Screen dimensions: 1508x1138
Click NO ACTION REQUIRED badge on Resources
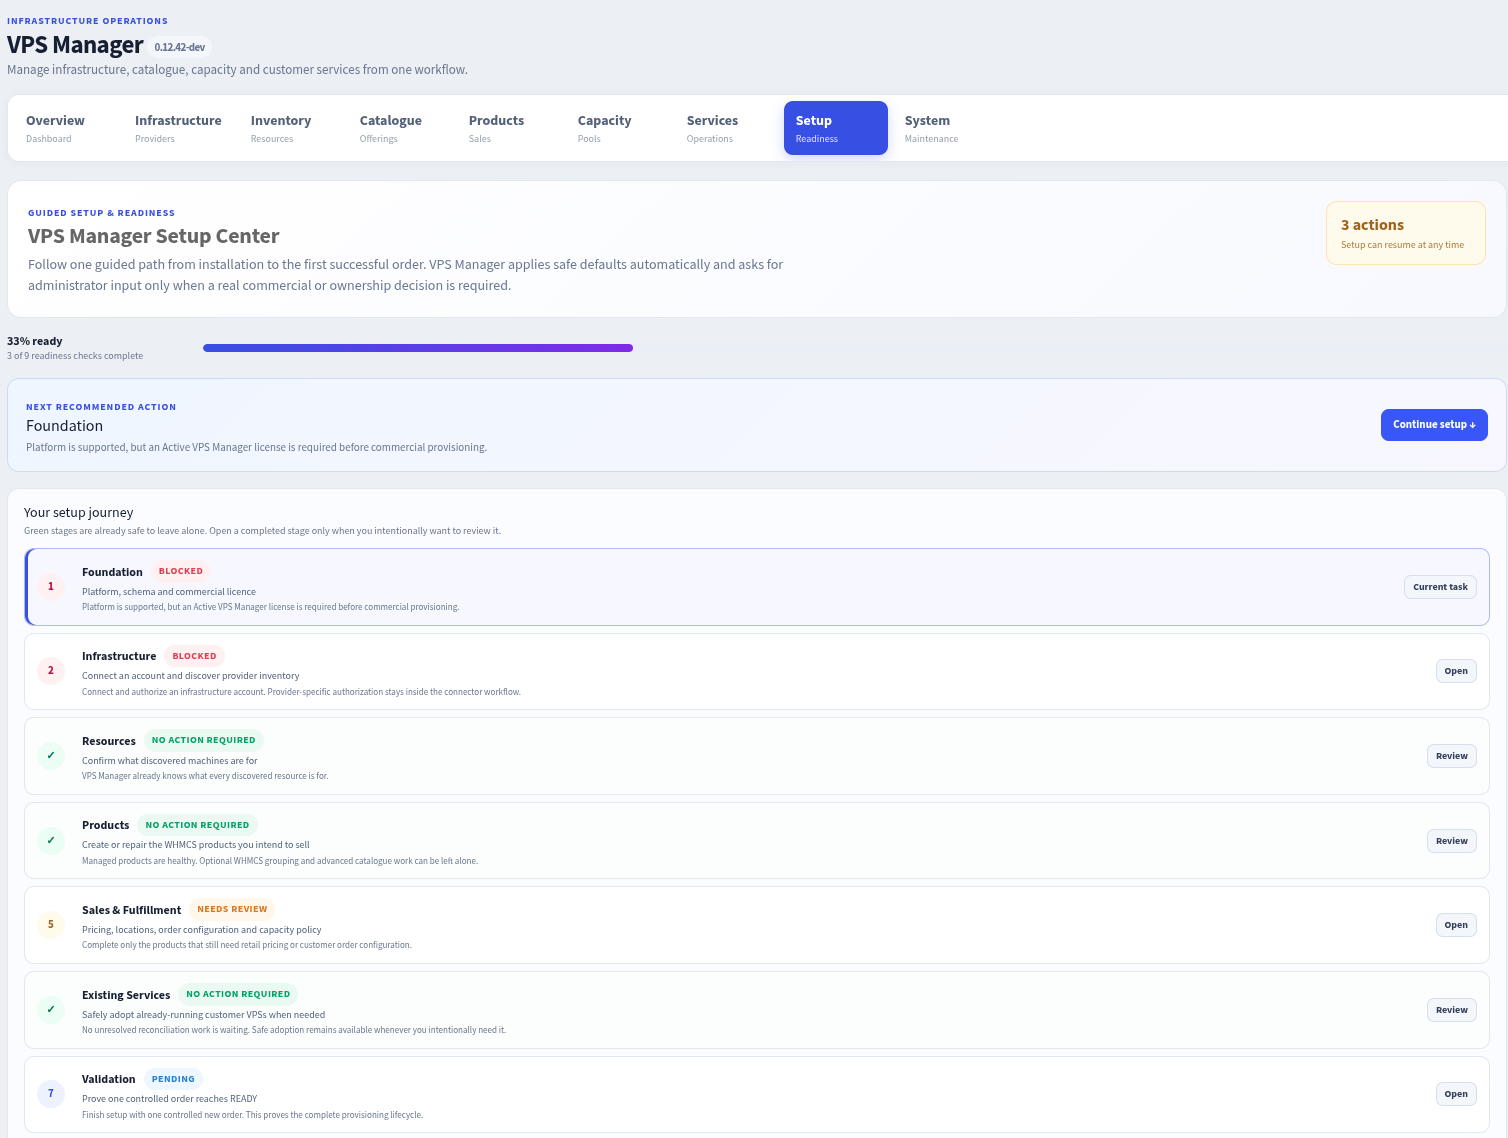[x=204, y=741]
